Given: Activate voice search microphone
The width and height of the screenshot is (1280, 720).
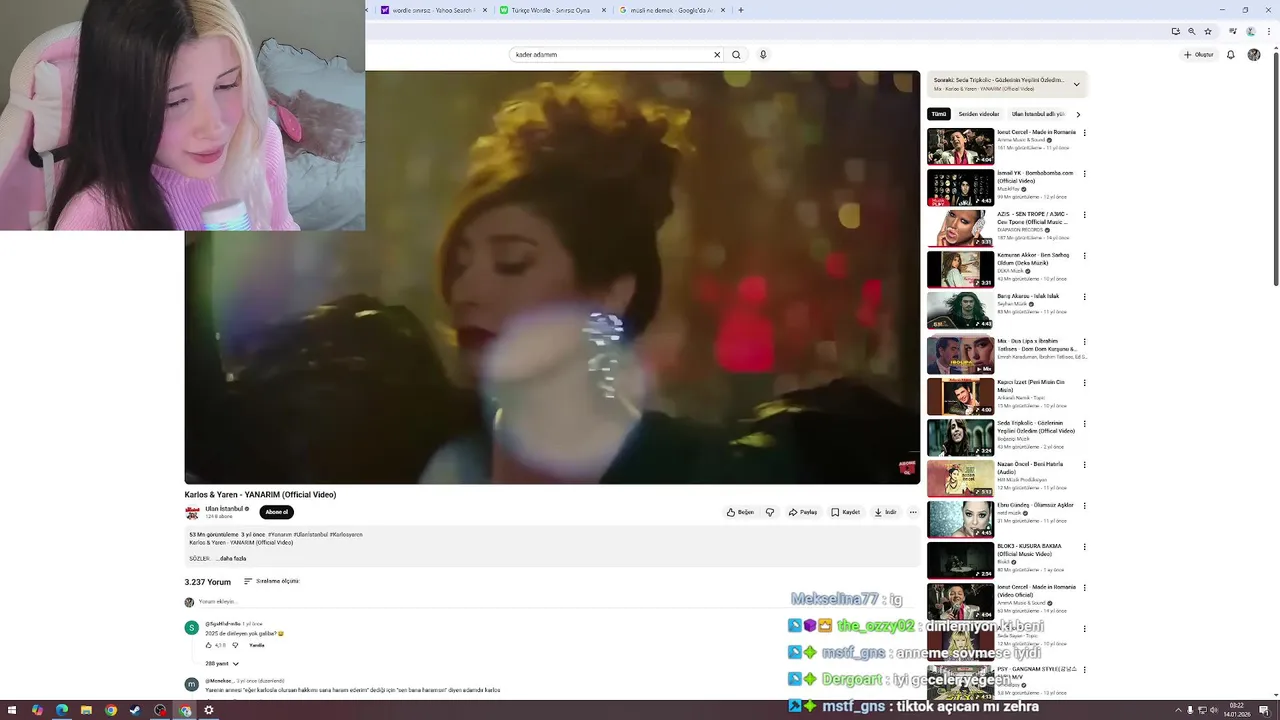Looking at the screenshot, I should pos(763,55).
